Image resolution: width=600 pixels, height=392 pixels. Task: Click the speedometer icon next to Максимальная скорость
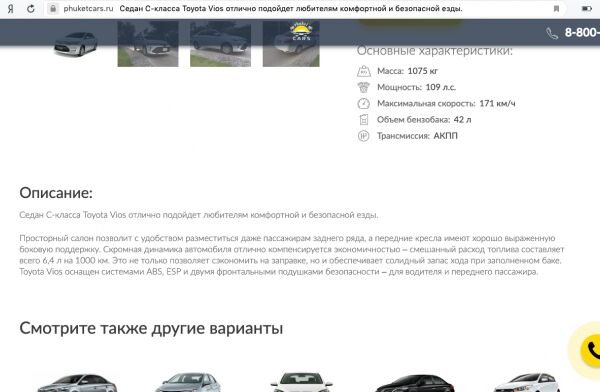coord(364,103)
